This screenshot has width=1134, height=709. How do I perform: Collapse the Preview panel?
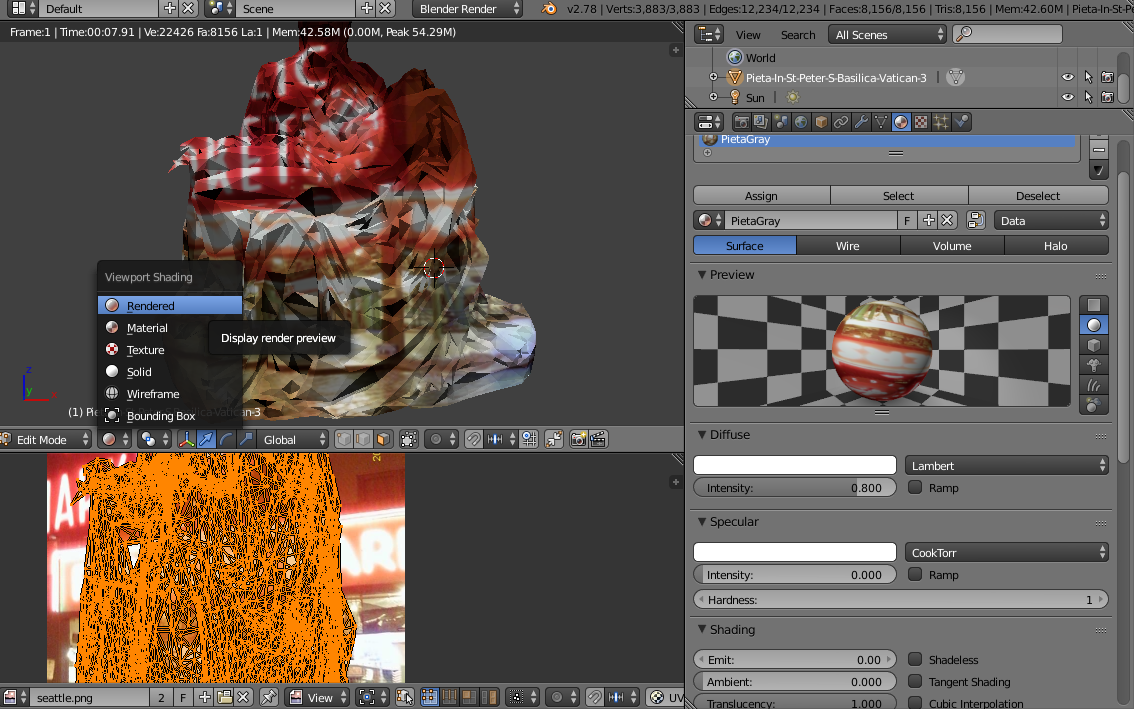(x=702, y=275)
